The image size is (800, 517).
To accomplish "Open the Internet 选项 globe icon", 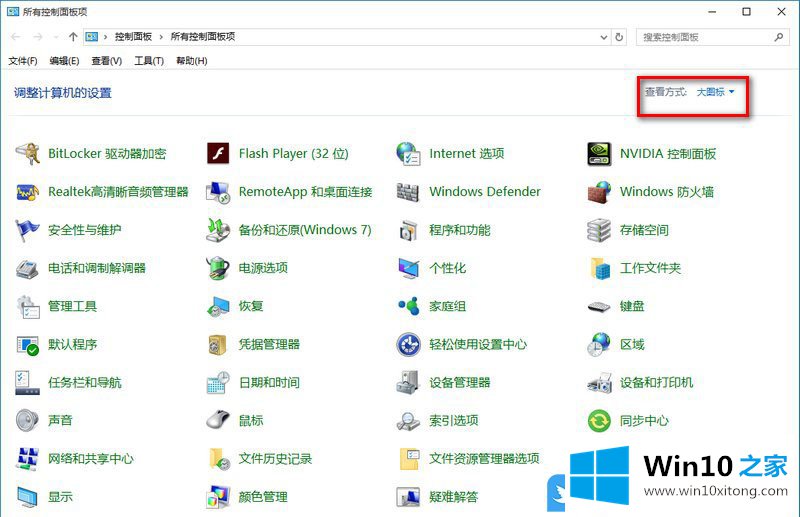I will (x=408, y=153).
